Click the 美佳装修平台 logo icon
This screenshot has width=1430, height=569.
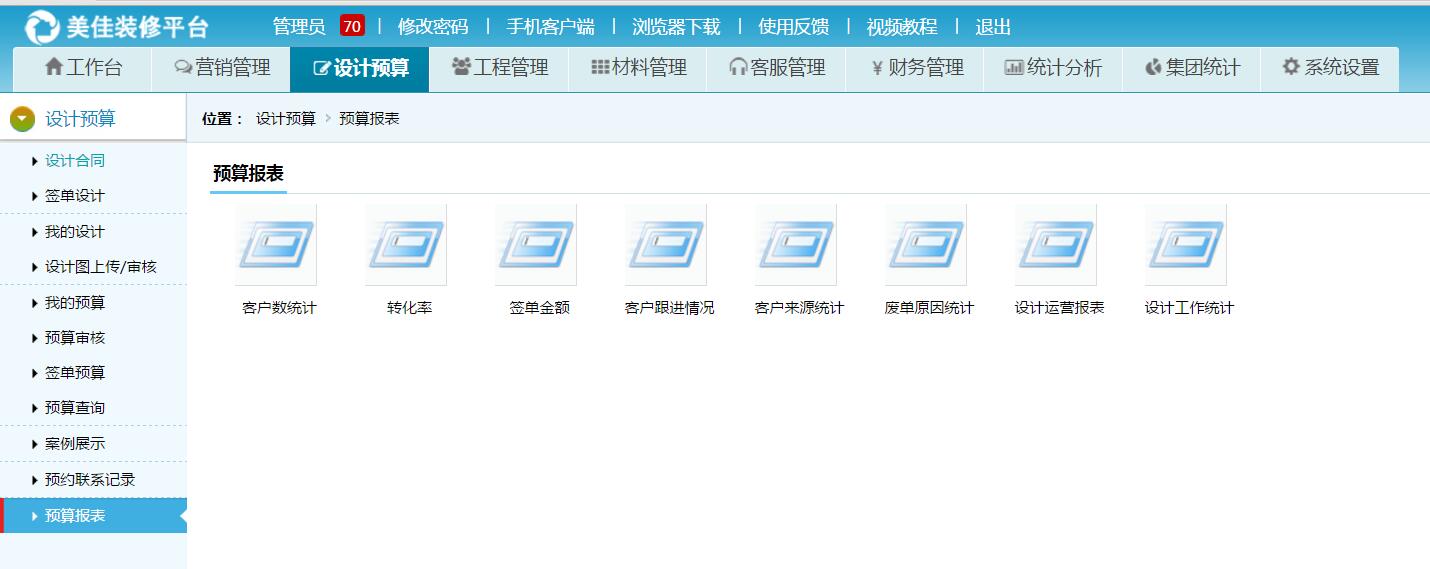tap(42, 27)
